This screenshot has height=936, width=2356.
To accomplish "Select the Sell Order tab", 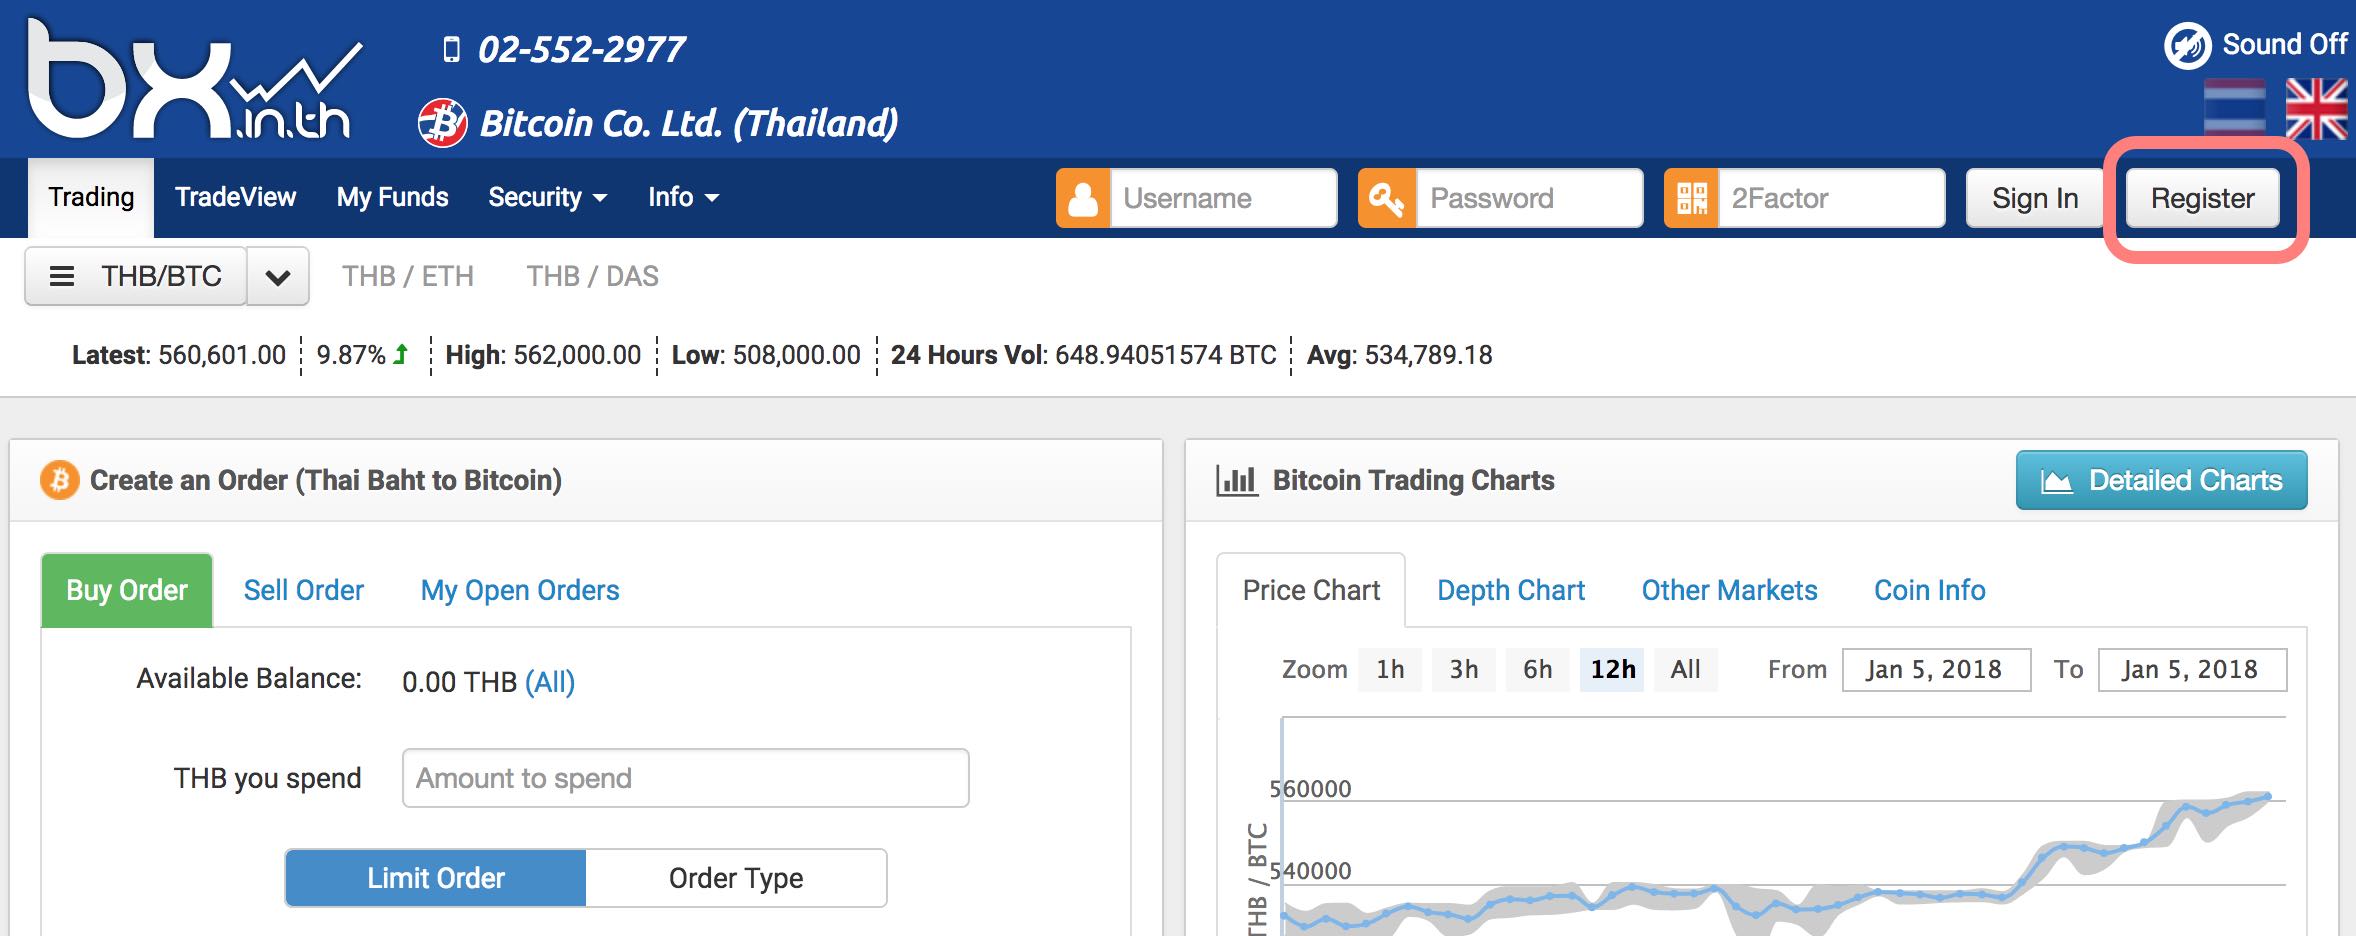I will (x=304, y=590).
